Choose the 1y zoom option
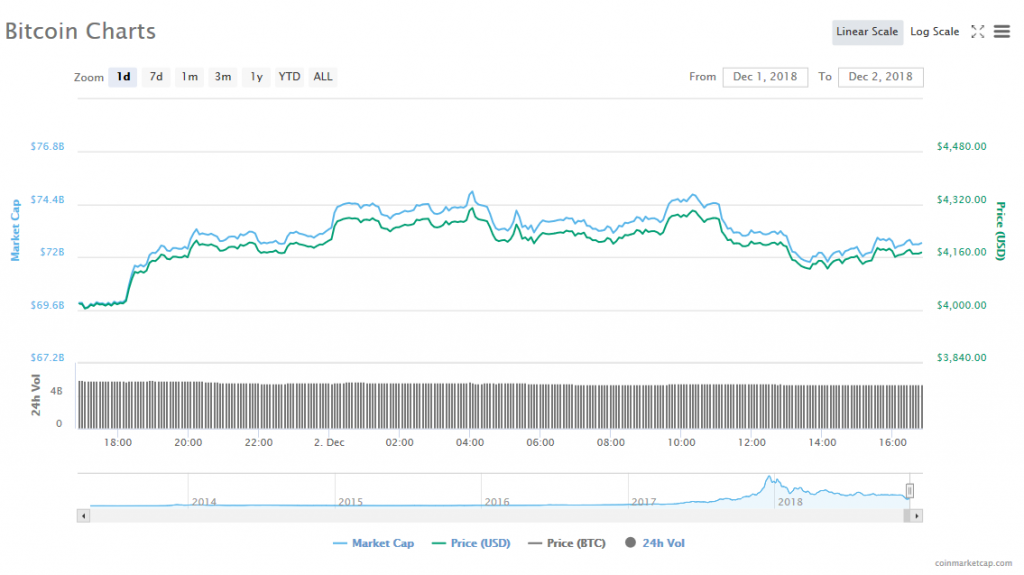The width and height of the screenshot is (1024, 575). [256, 77]
